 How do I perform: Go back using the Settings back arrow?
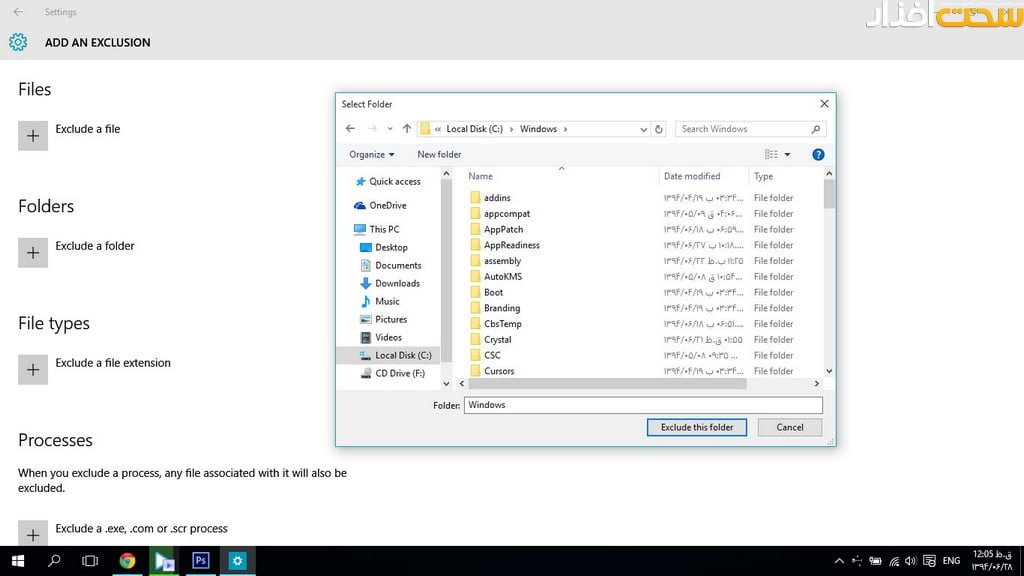pyautogui.click(x=18, y=12)
